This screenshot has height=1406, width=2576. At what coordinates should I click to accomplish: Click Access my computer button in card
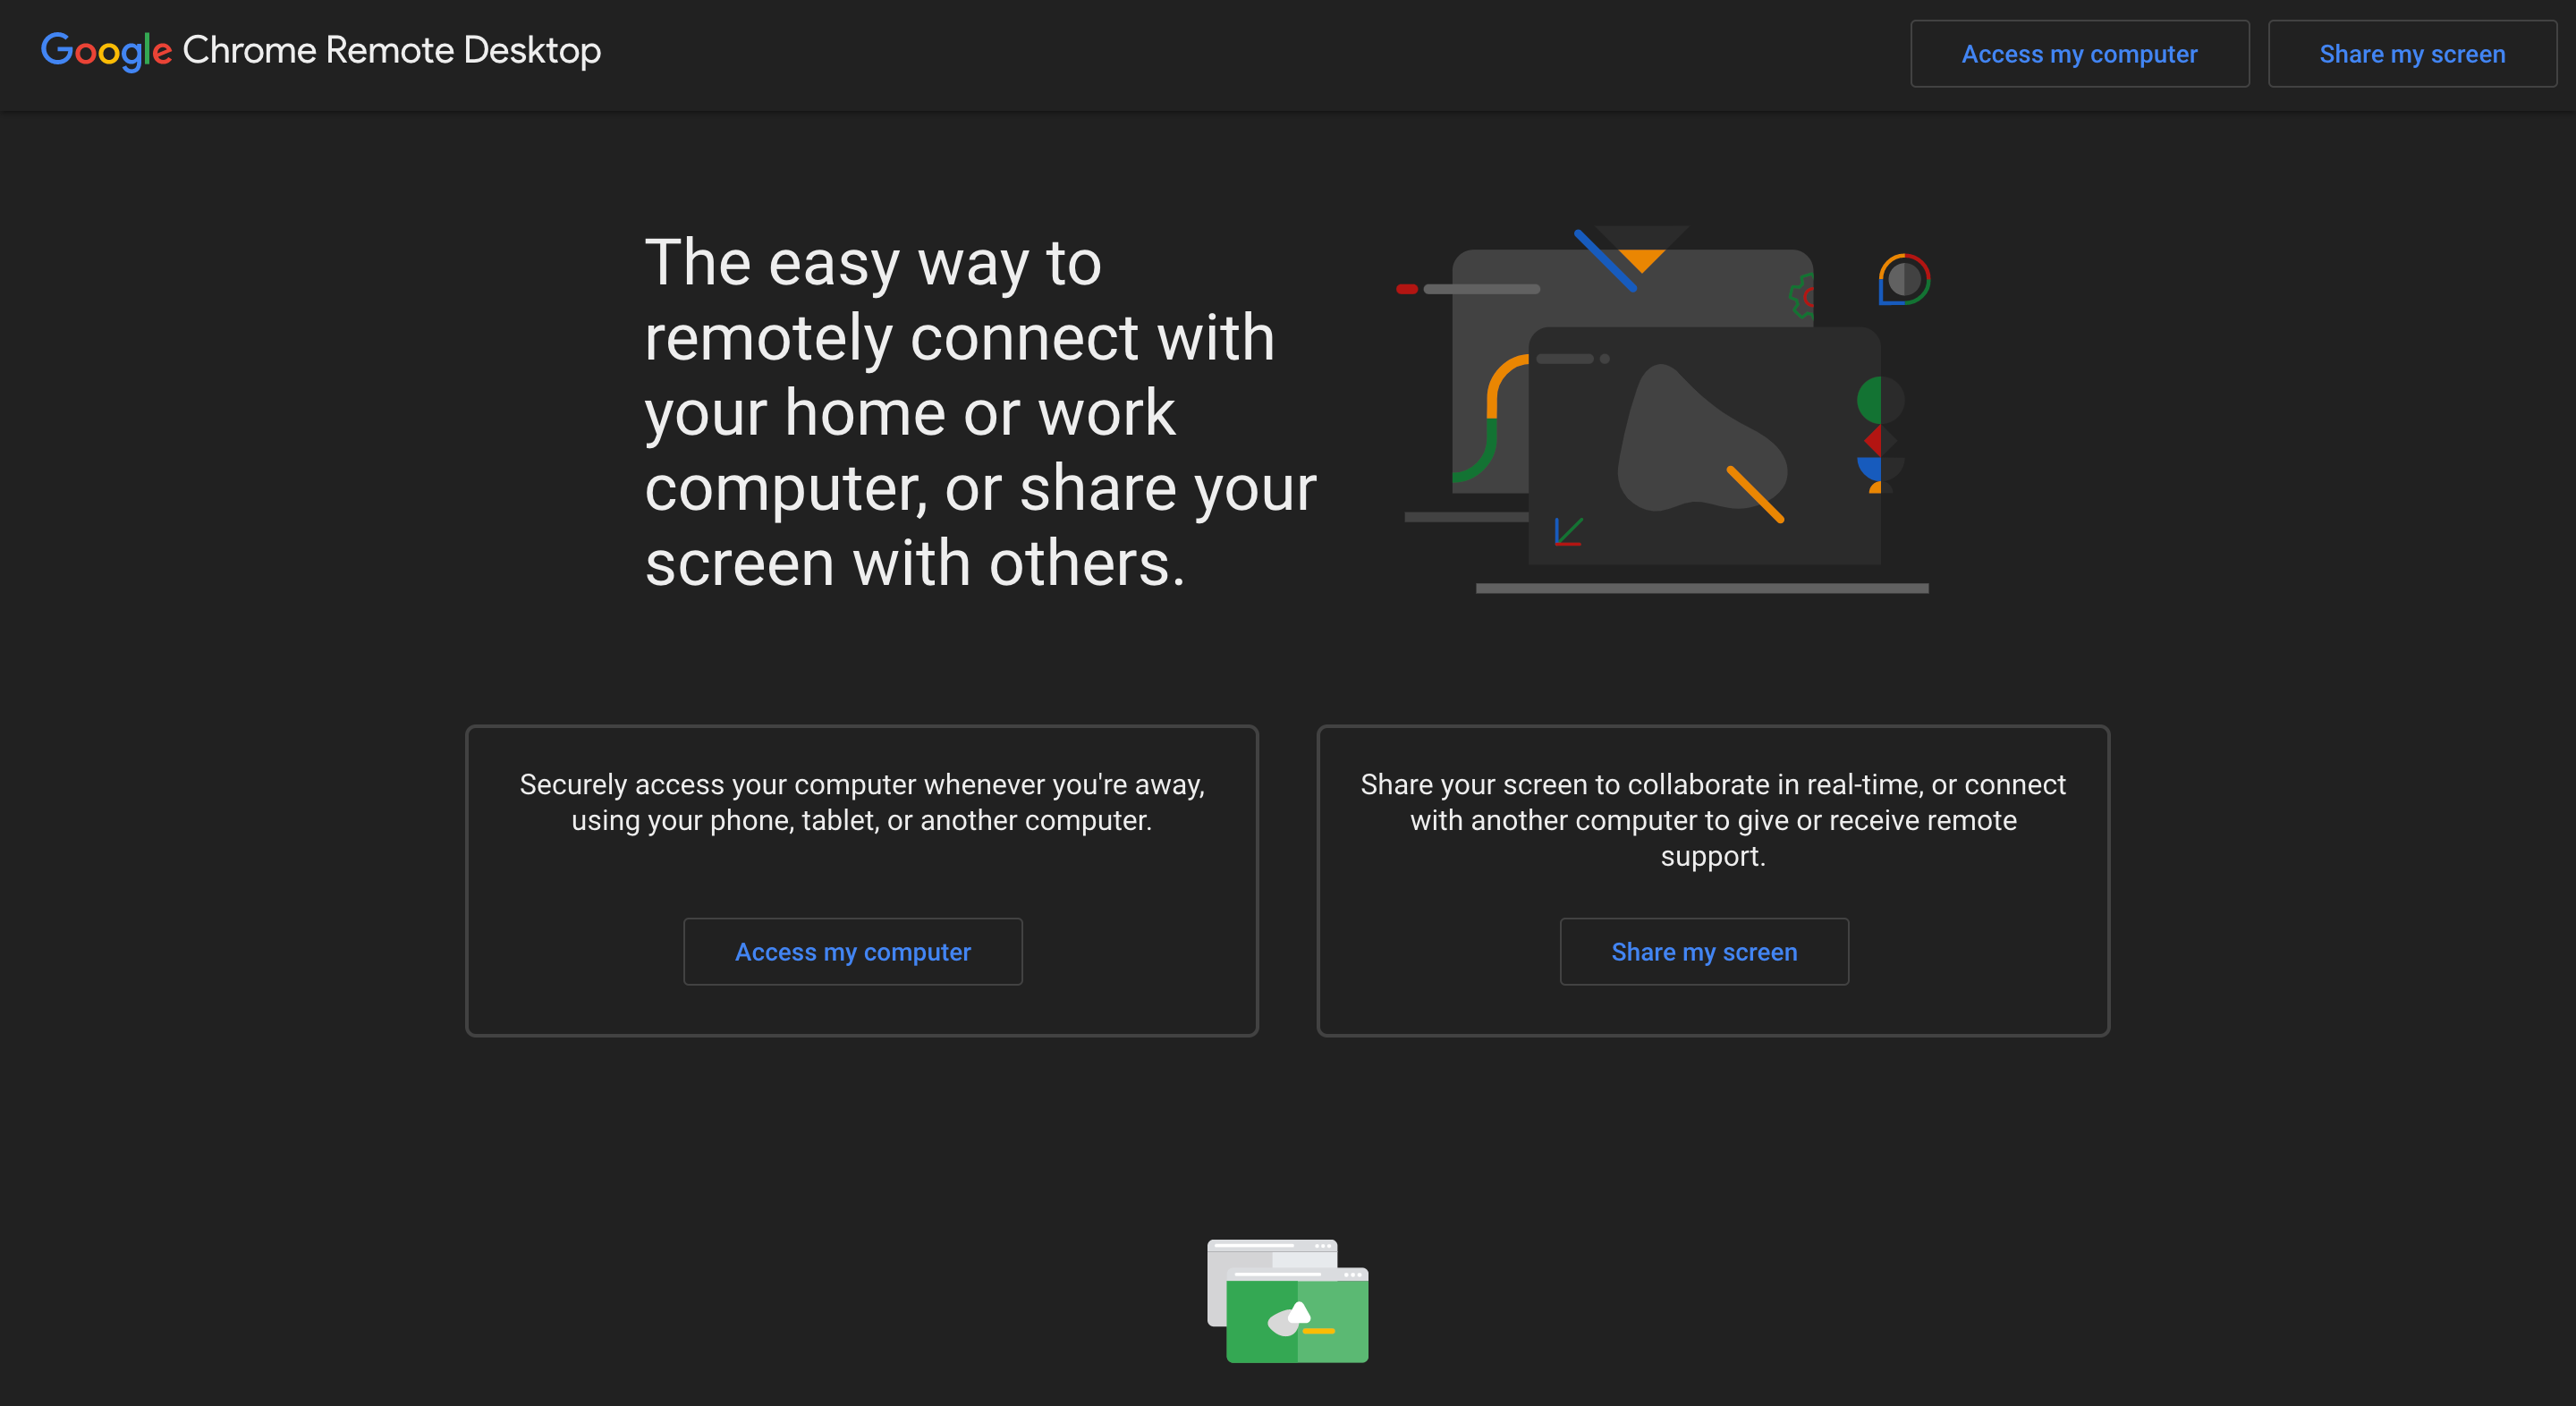[852, 951]
